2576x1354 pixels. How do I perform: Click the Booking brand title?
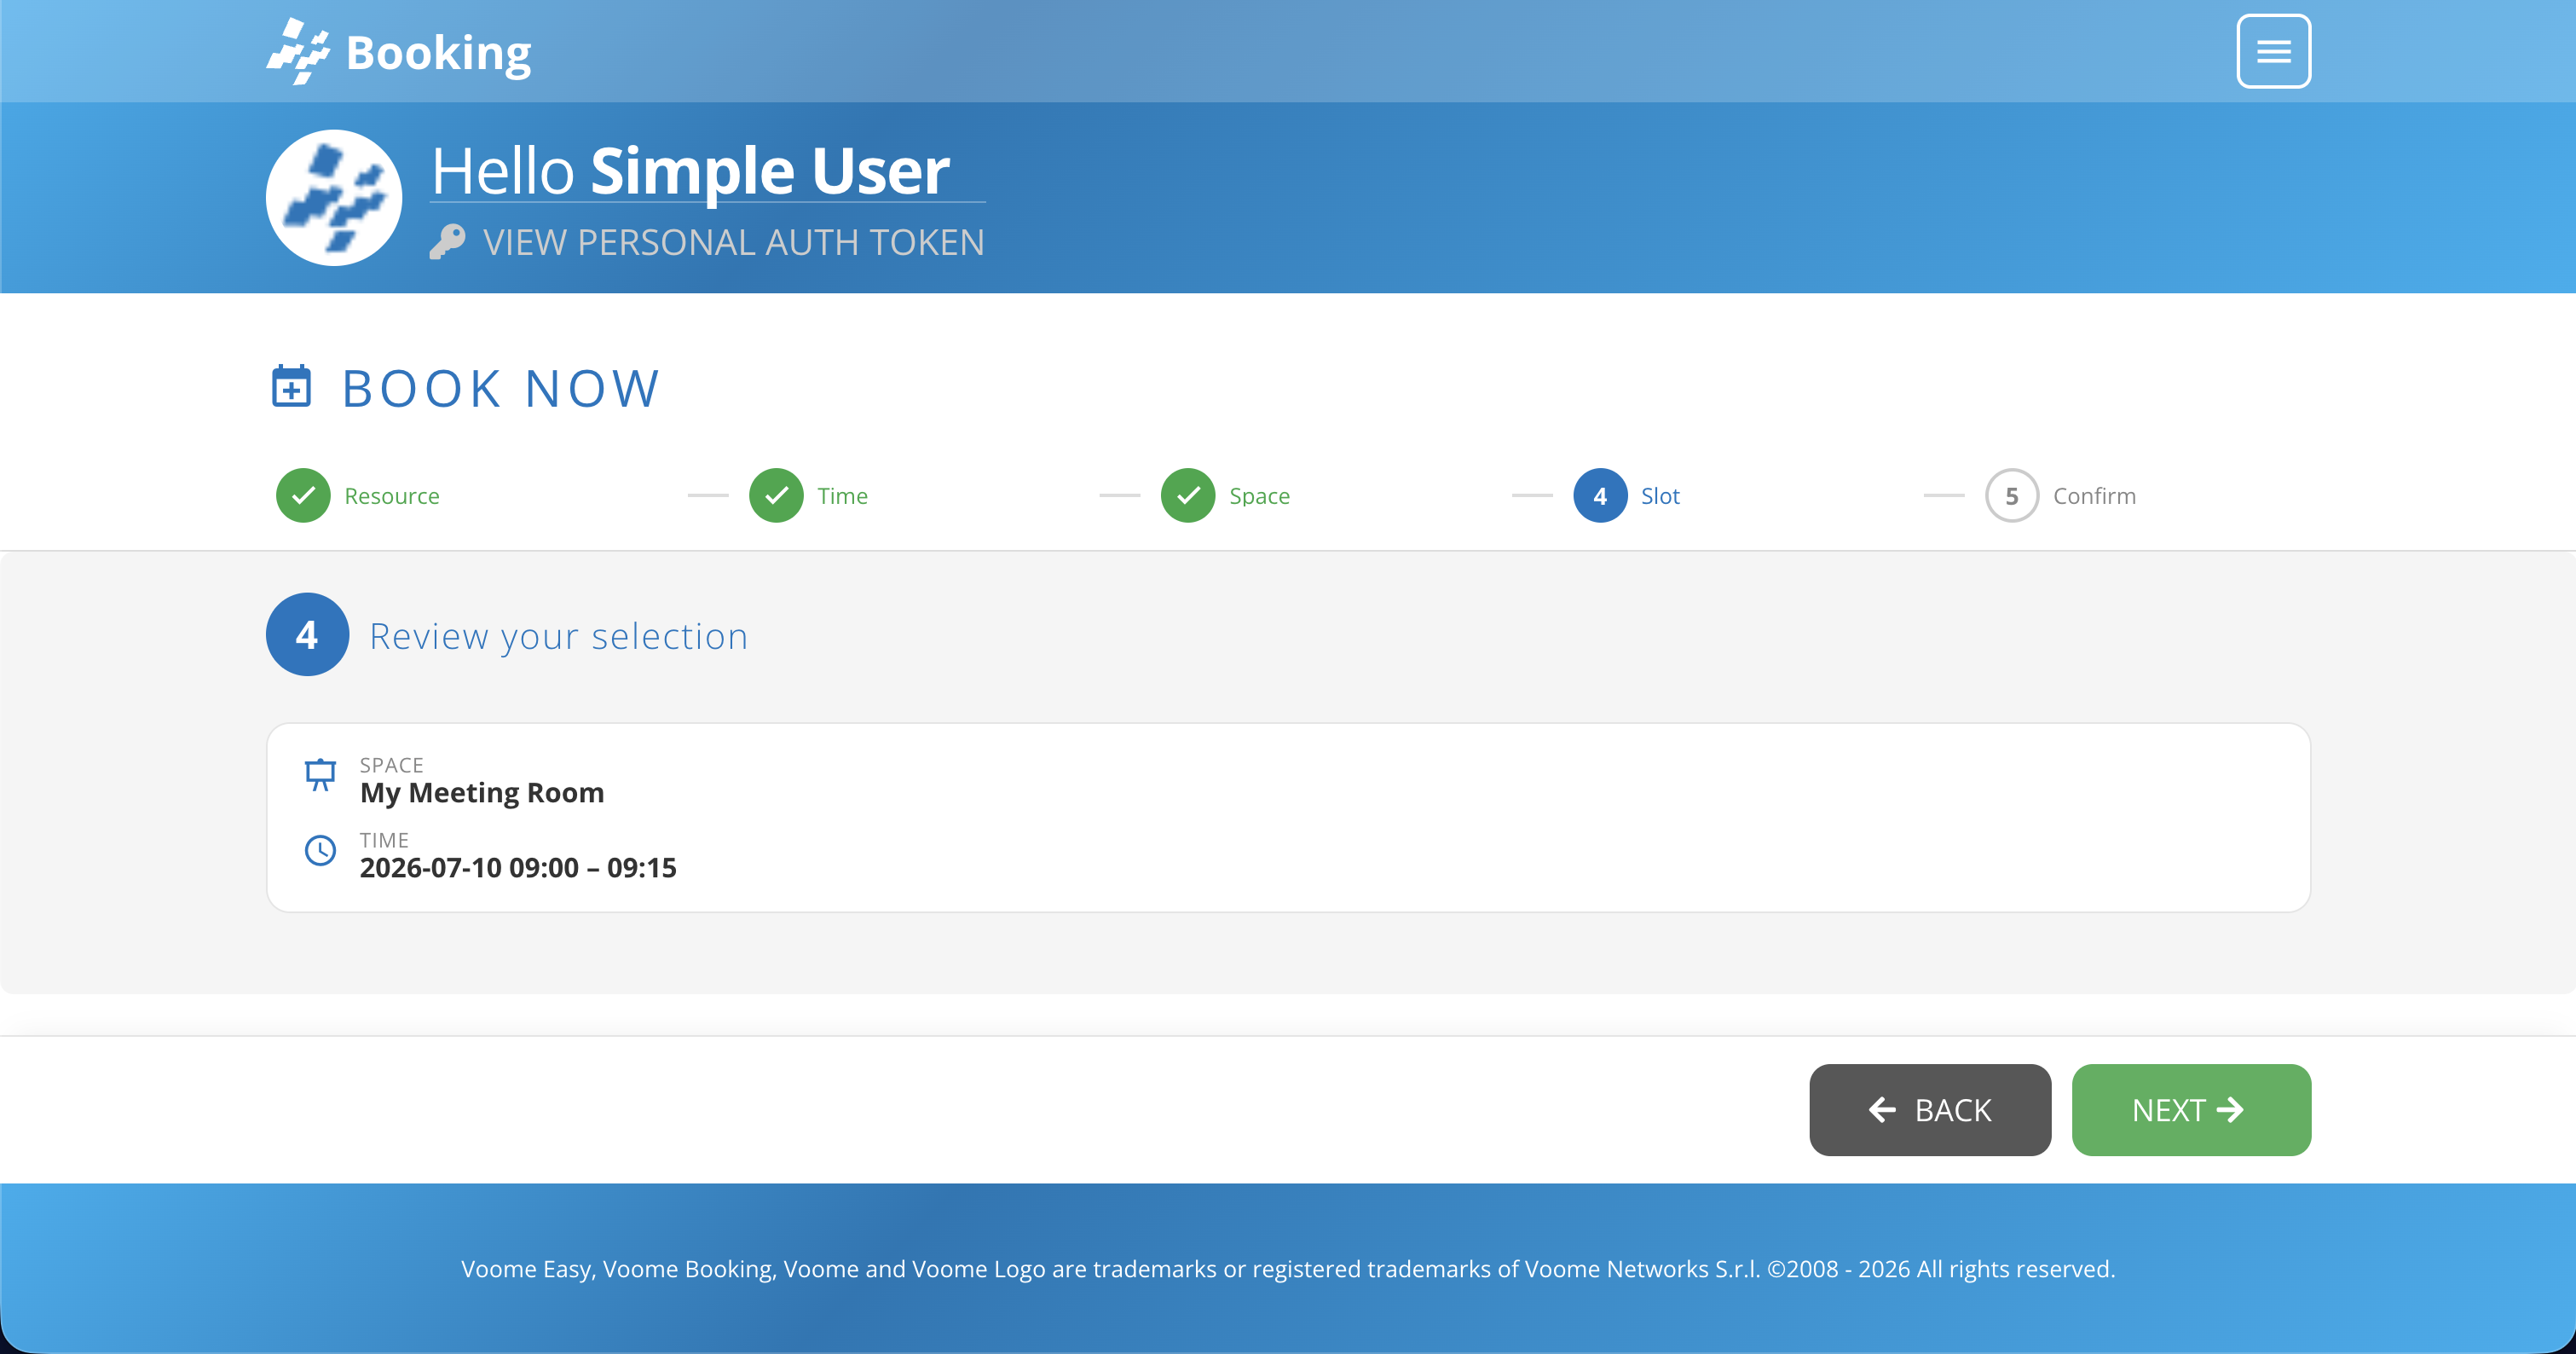pos(438,52)
